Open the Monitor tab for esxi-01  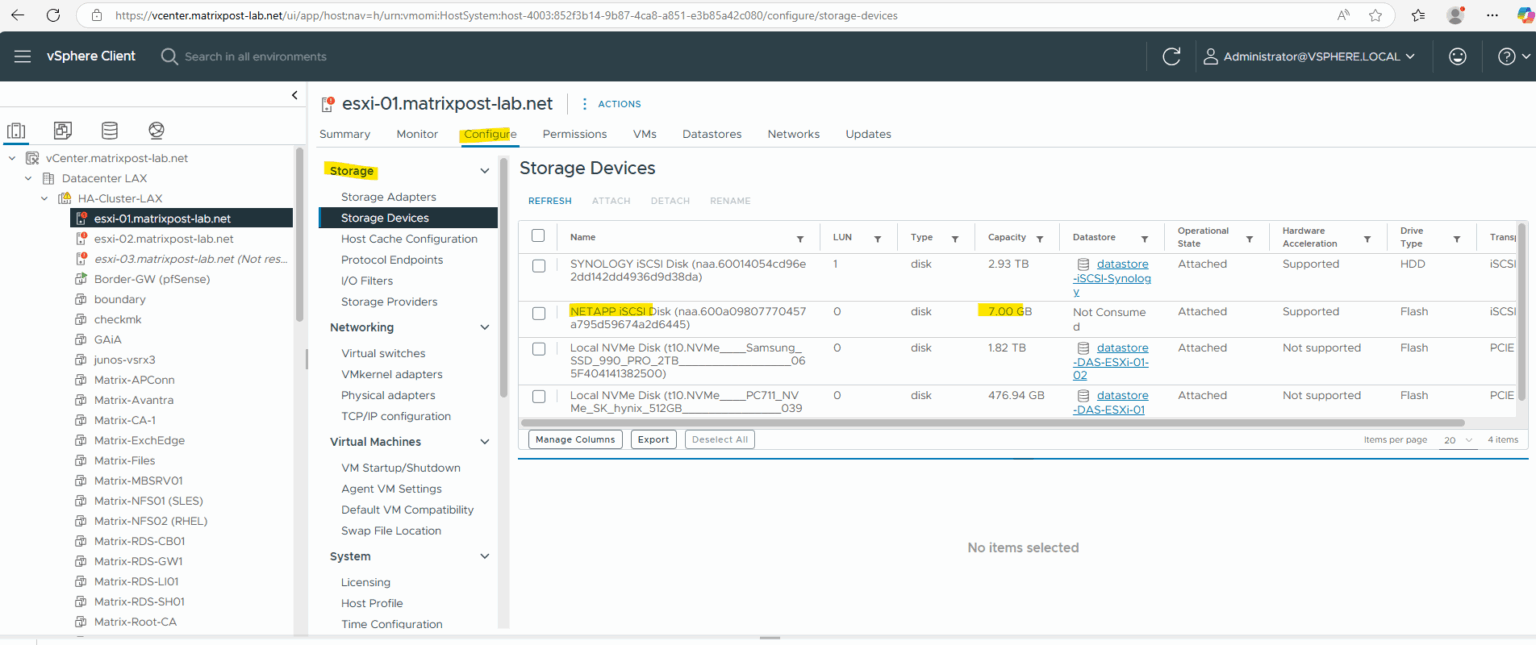(417, 133)
